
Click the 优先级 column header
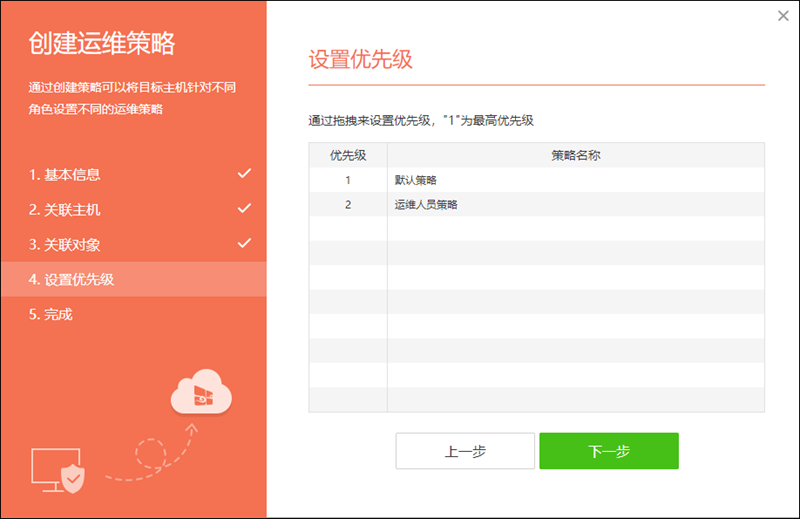(x=348, y=155)
